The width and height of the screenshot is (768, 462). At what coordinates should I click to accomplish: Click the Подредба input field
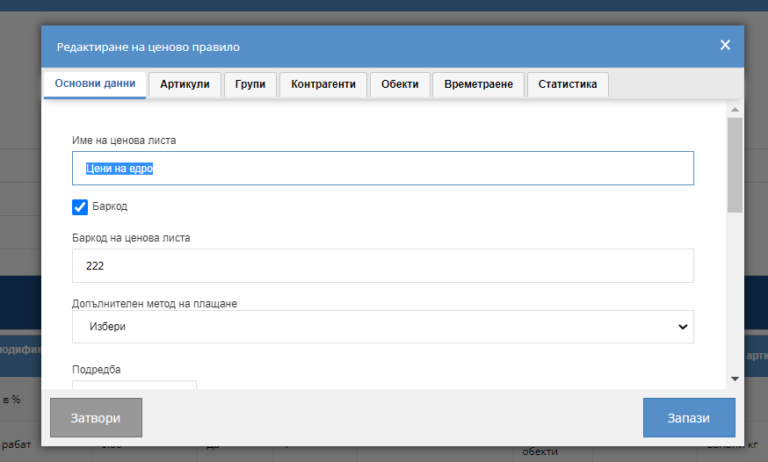[134, 384]
